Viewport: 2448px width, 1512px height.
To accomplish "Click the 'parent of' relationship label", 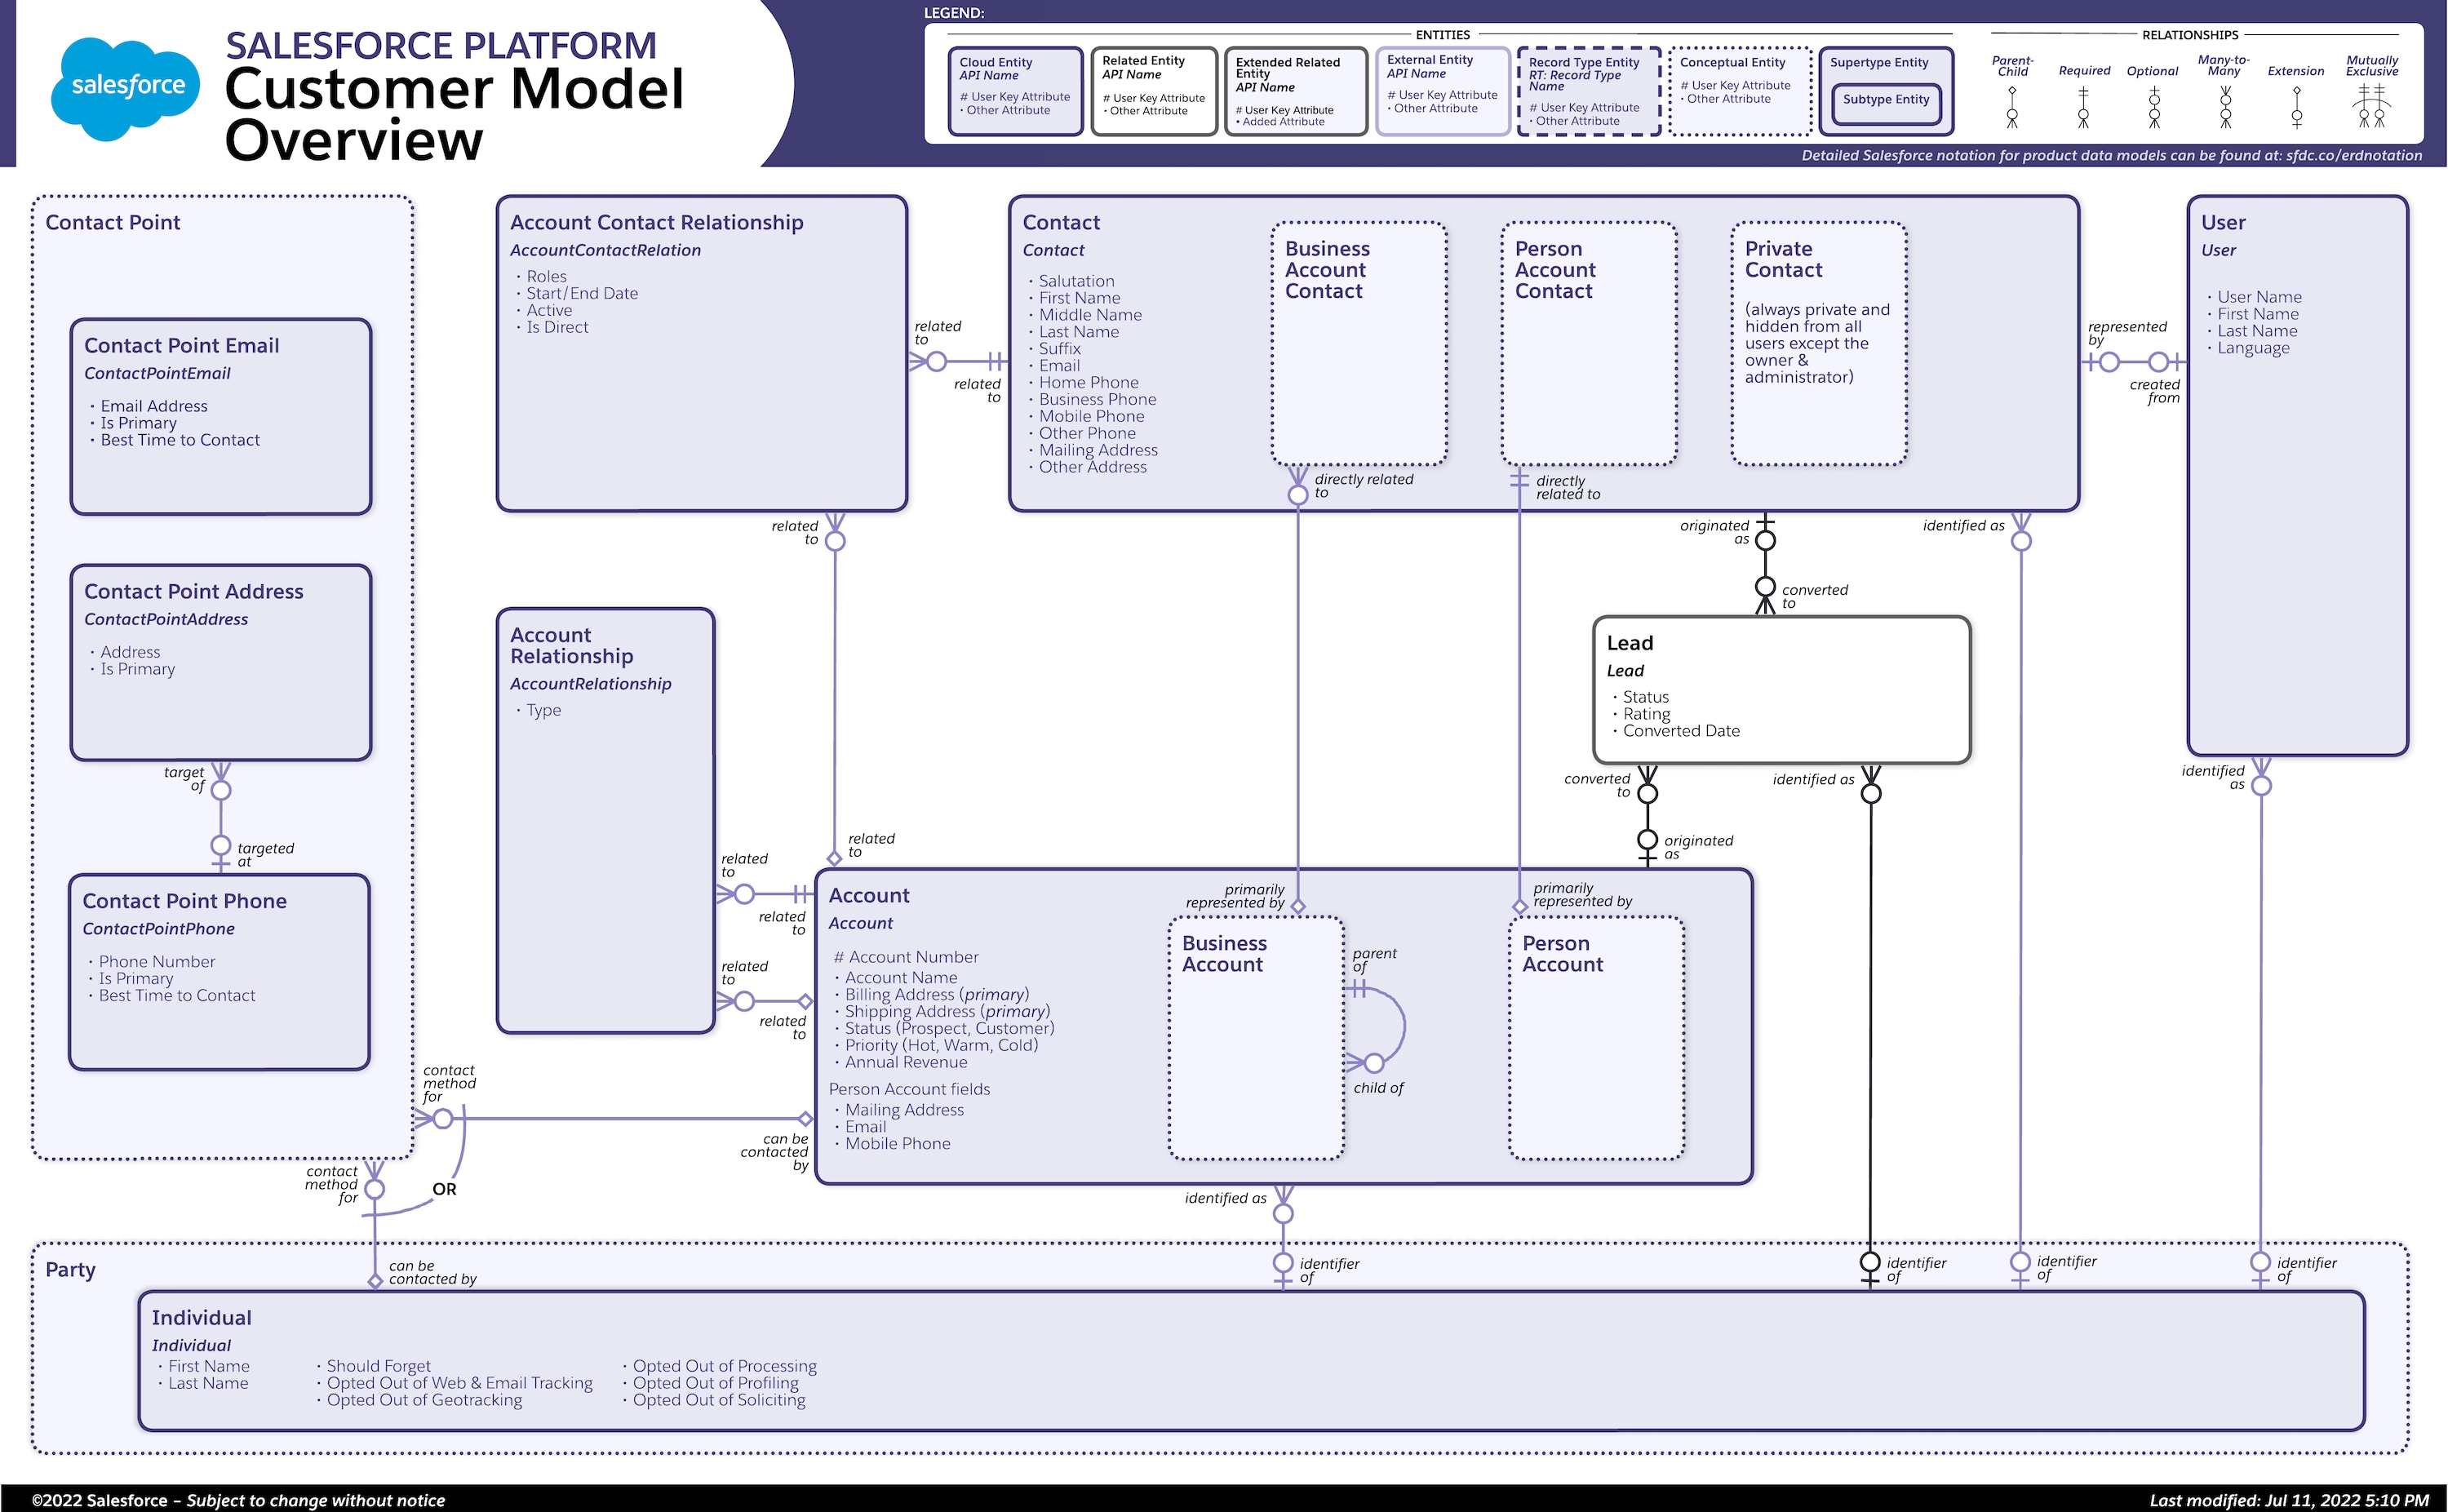I will (1374, 960).
